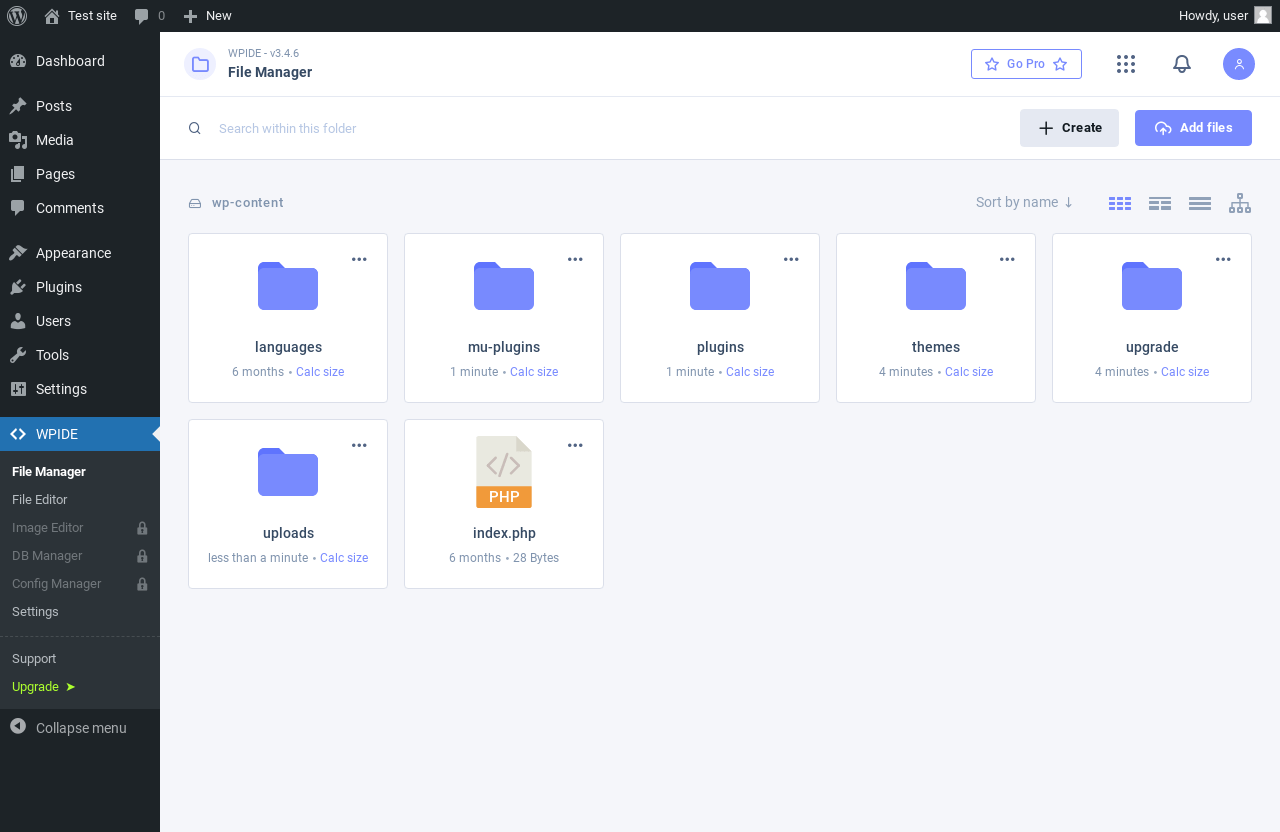Click the Create button
1280x832 pixels.
(x=1069, y=128)
